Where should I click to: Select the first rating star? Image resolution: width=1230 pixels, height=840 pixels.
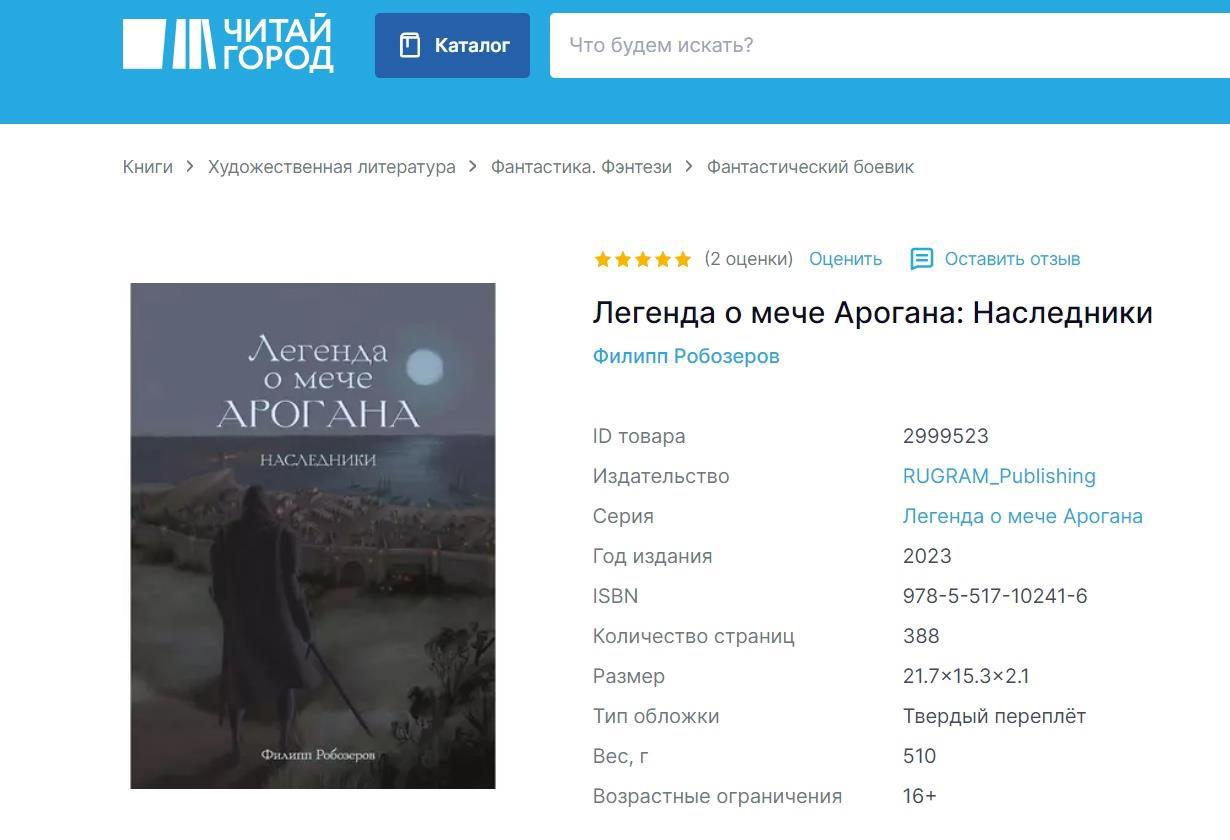[x=603, y=260]
